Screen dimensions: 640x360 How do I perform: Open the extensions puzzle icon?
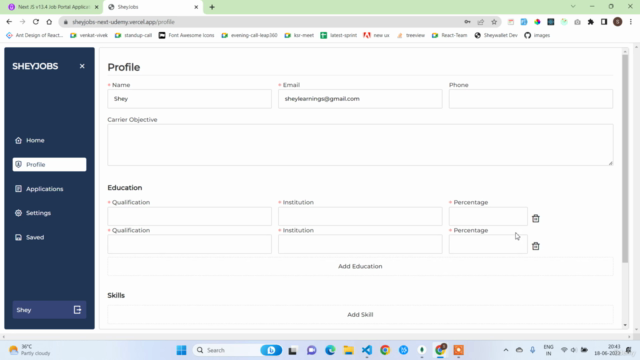click(x=591, y=22)
